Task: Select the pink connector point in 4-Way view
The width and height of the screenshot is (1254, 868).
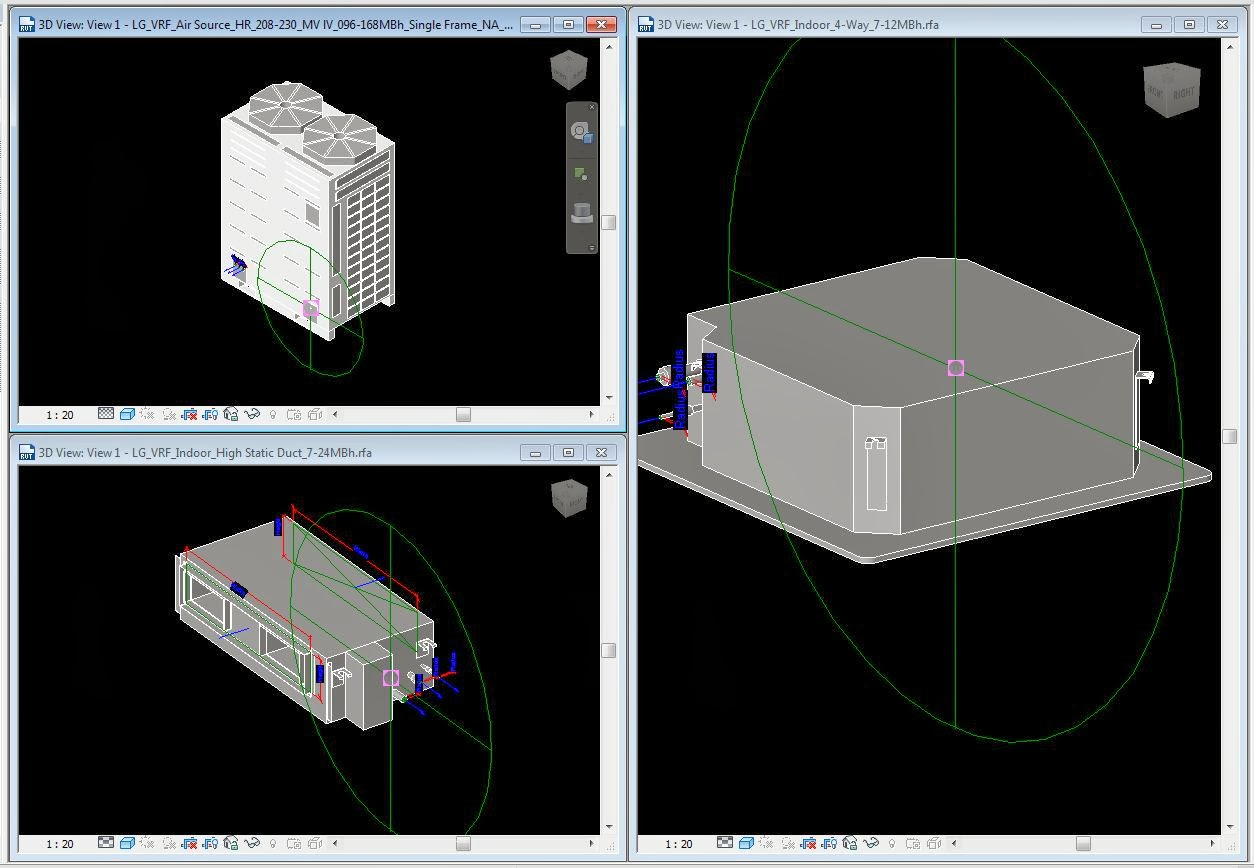Action: point(953,368)
